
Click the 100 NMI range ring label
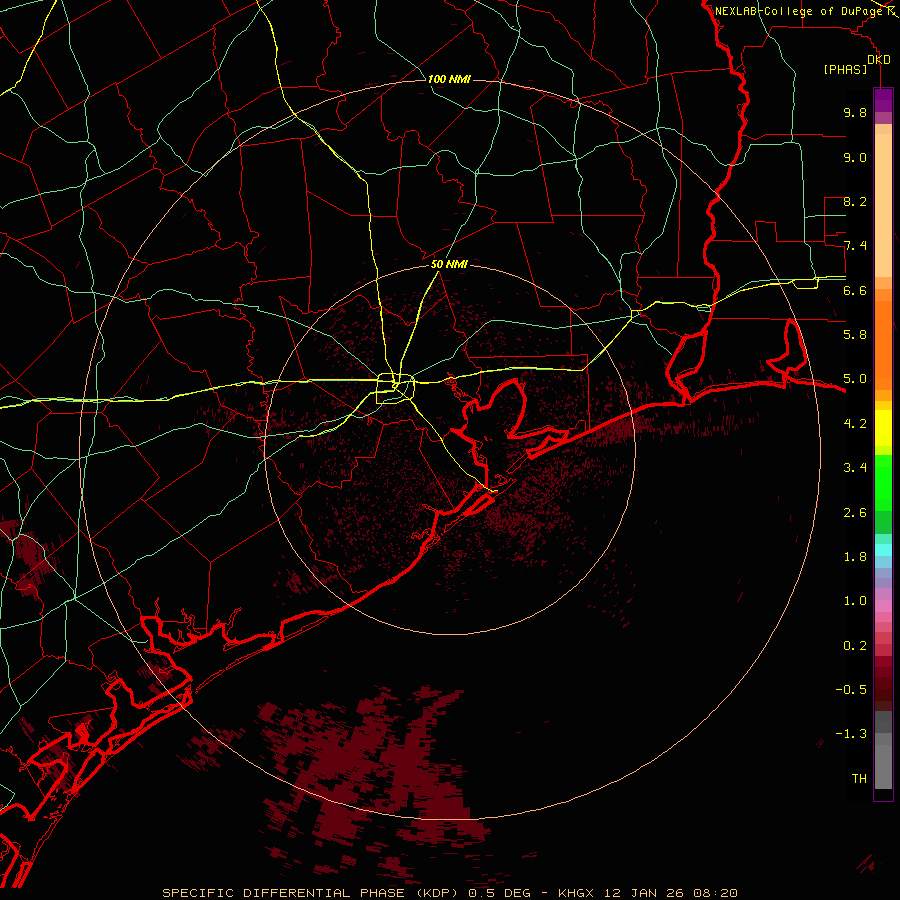(449, 79)
